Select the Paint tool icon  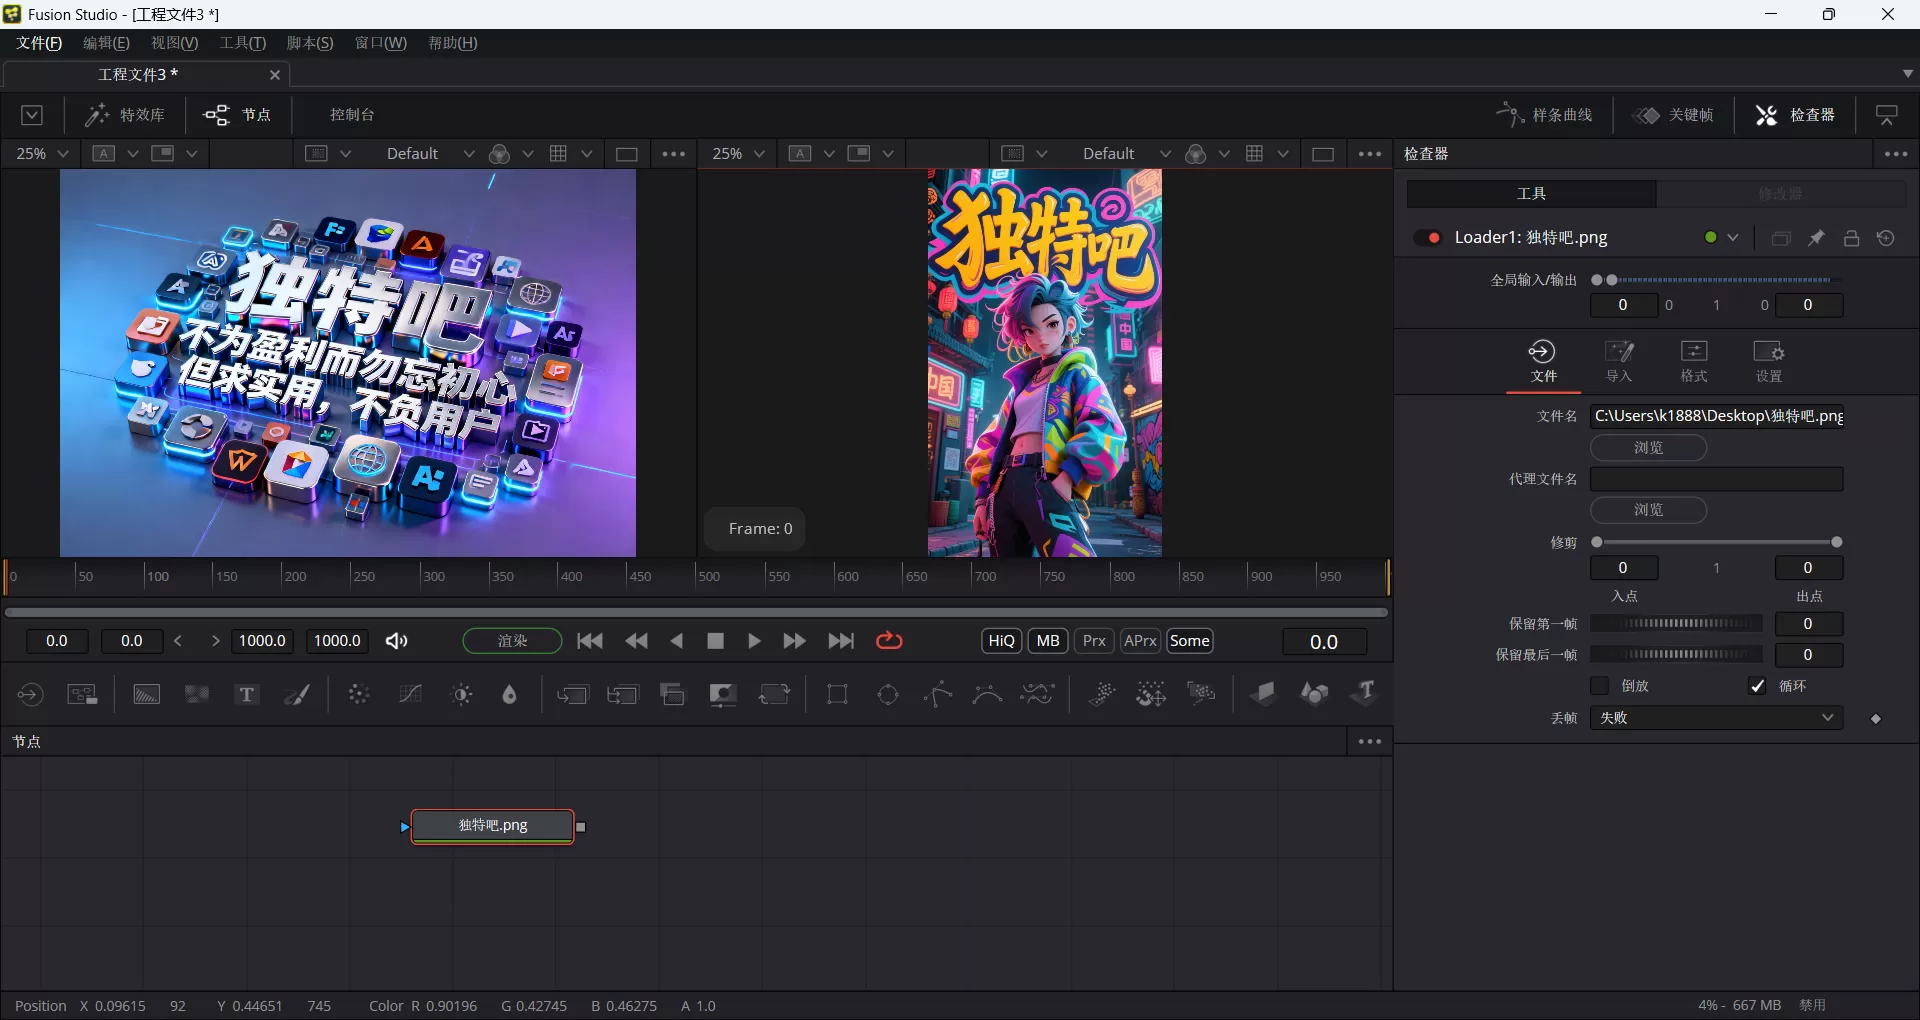[x=296, y=694]
